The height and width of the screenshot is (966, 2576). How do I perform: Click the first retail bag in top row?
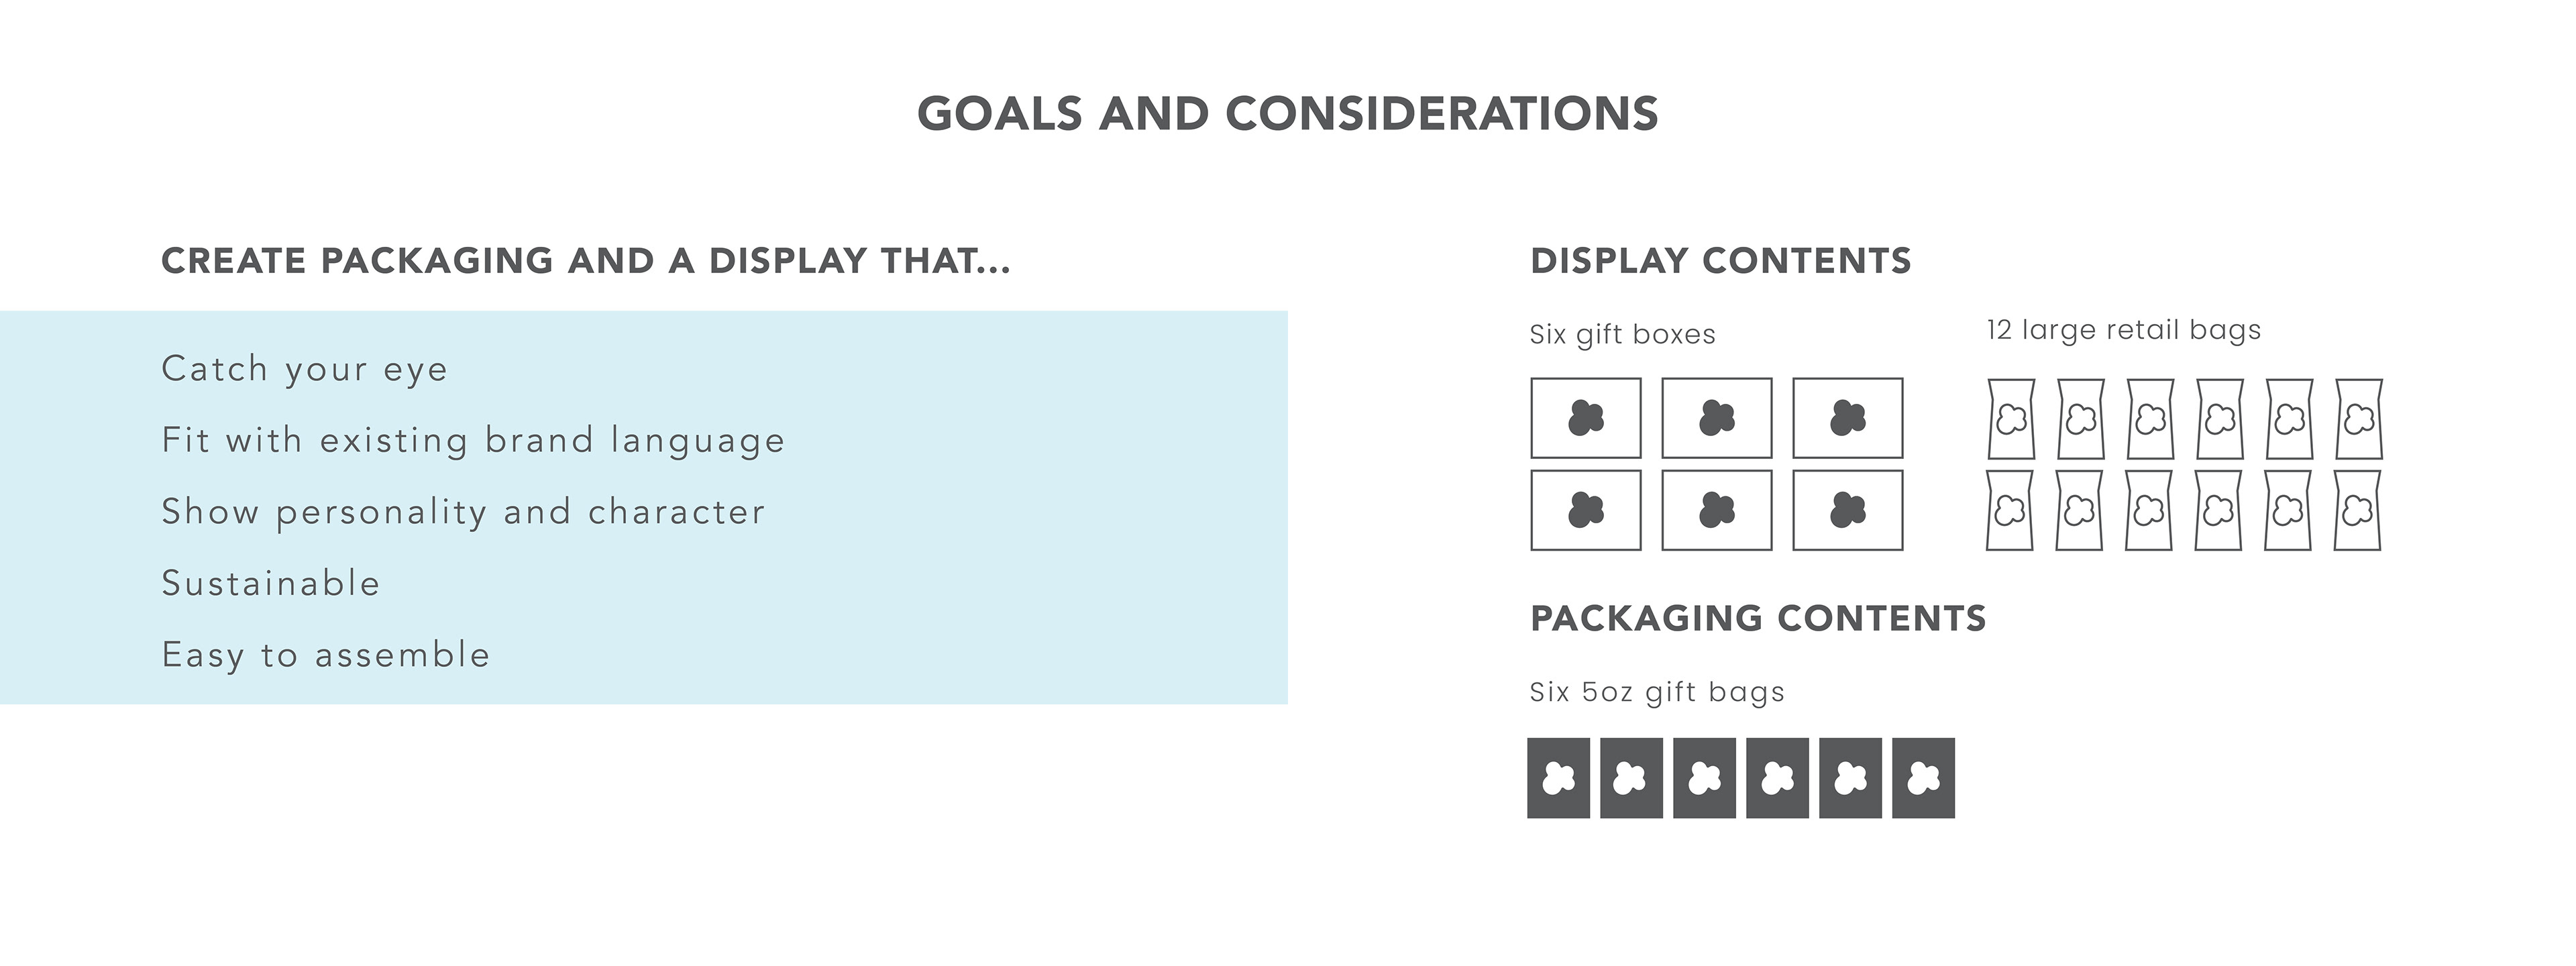pyautogui.click(x=2011, y=419)
